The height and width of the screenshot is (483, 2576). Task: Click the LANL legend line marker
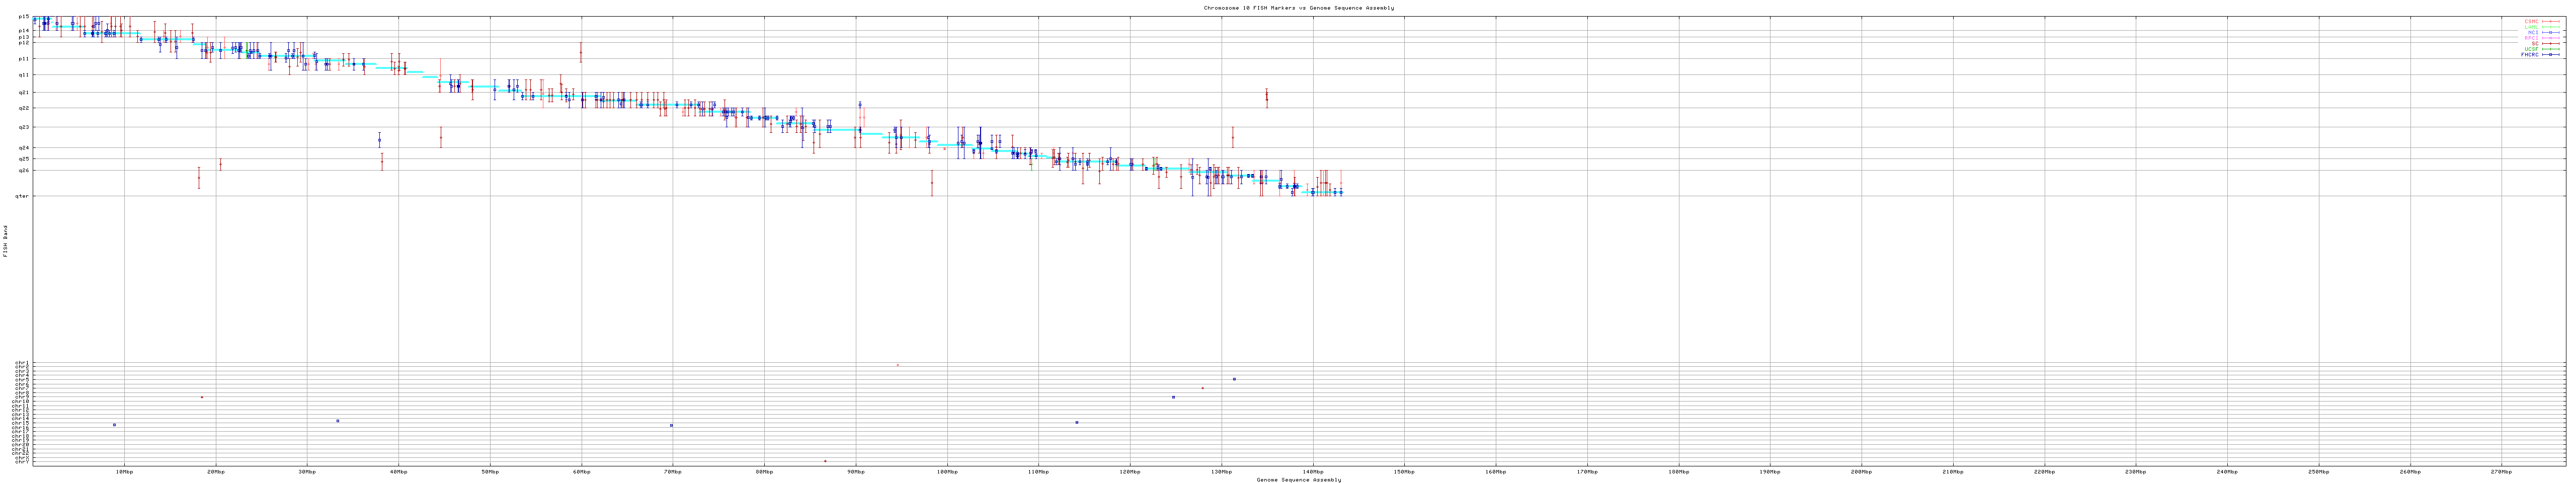(x=2550, y=27)
